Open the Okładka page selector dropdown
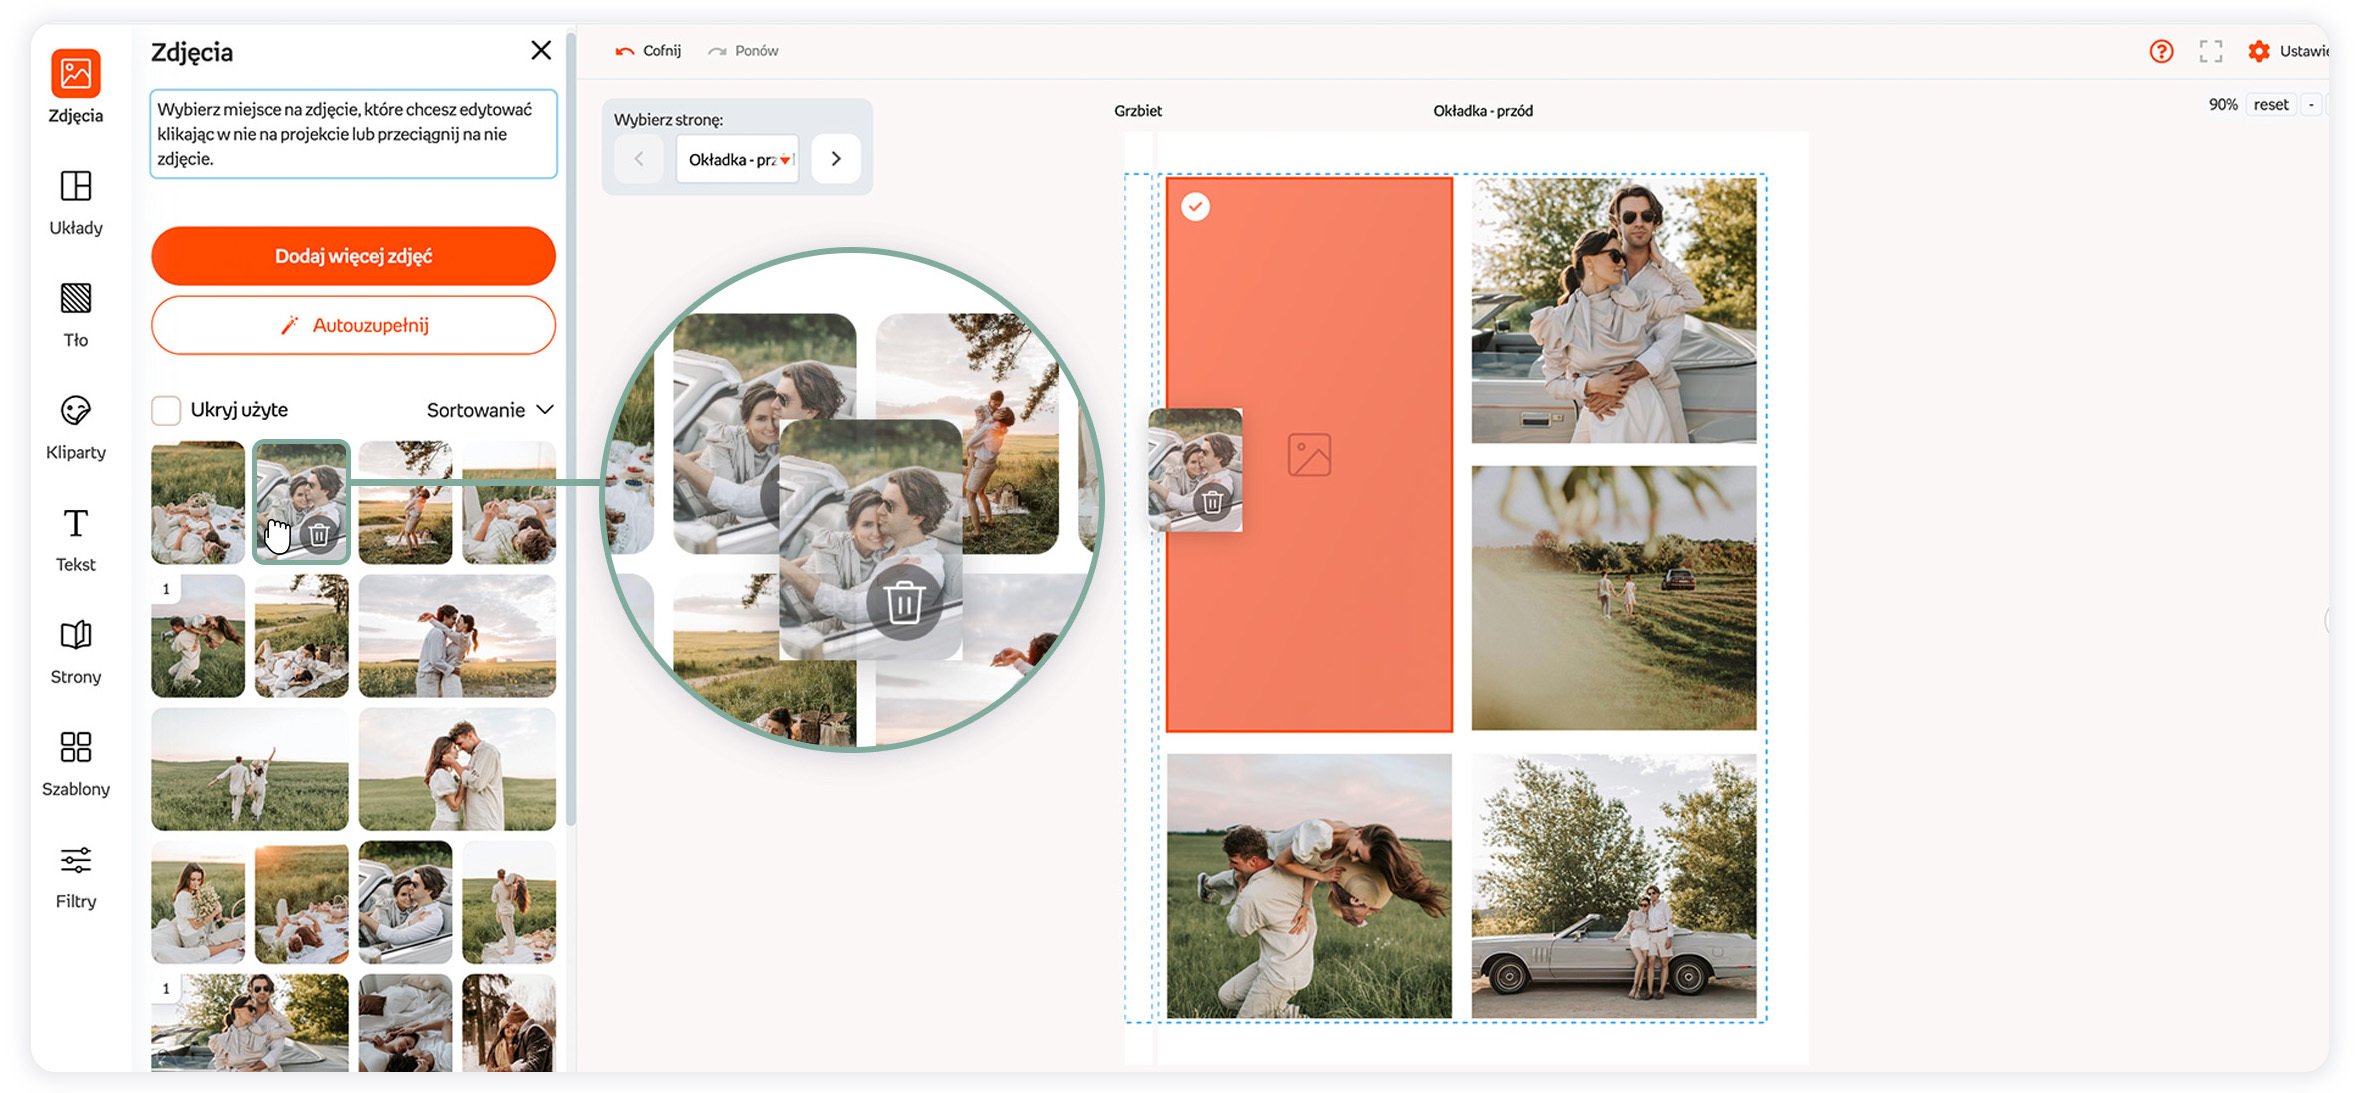 (737, 159)
